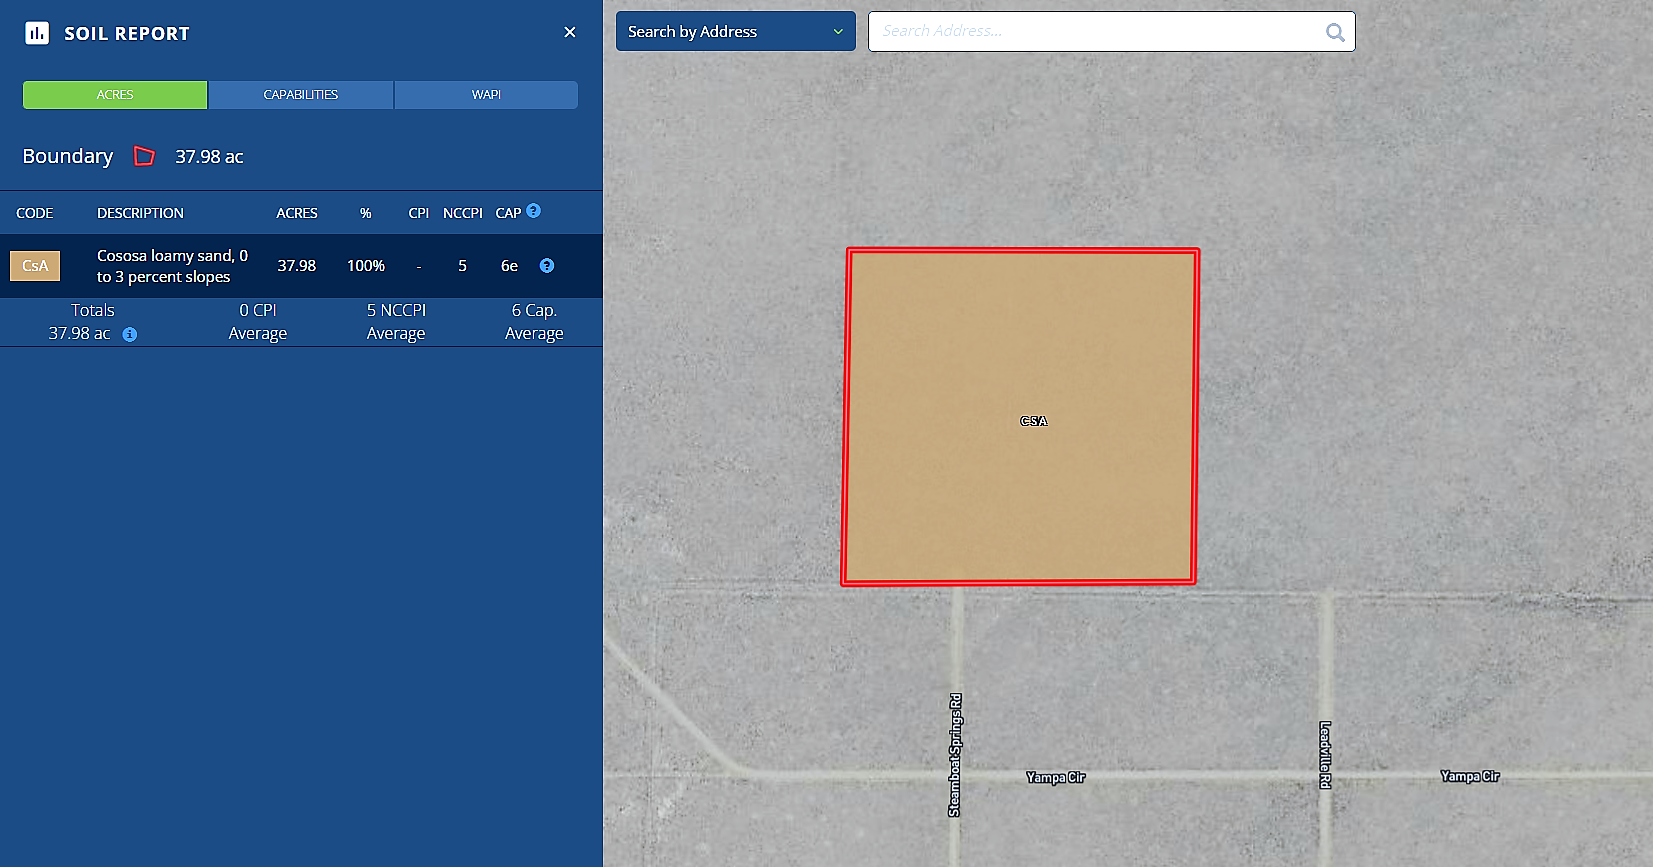This screenshot has height=867, width=1653.
Task: Click the Soil Report chart icon
Action: pyautogui.click(x=37, y=33)
